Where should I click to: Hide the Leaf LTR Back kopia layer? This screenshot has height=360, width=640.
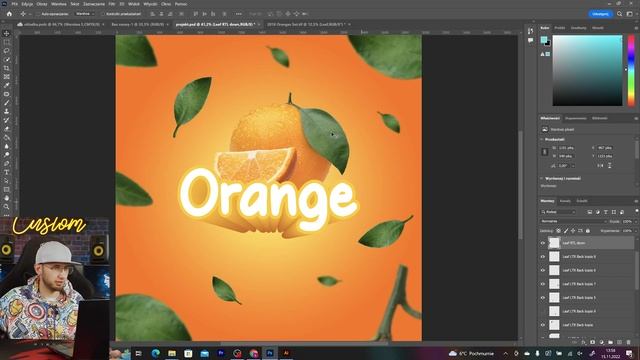pos(543,325)
